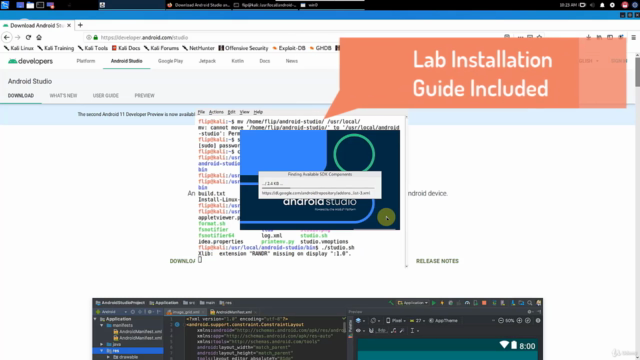The height and width of the screenshot is (360, 640).
Task: Switch to the USER GUIDE sub-tab
Action: (106, 96)
